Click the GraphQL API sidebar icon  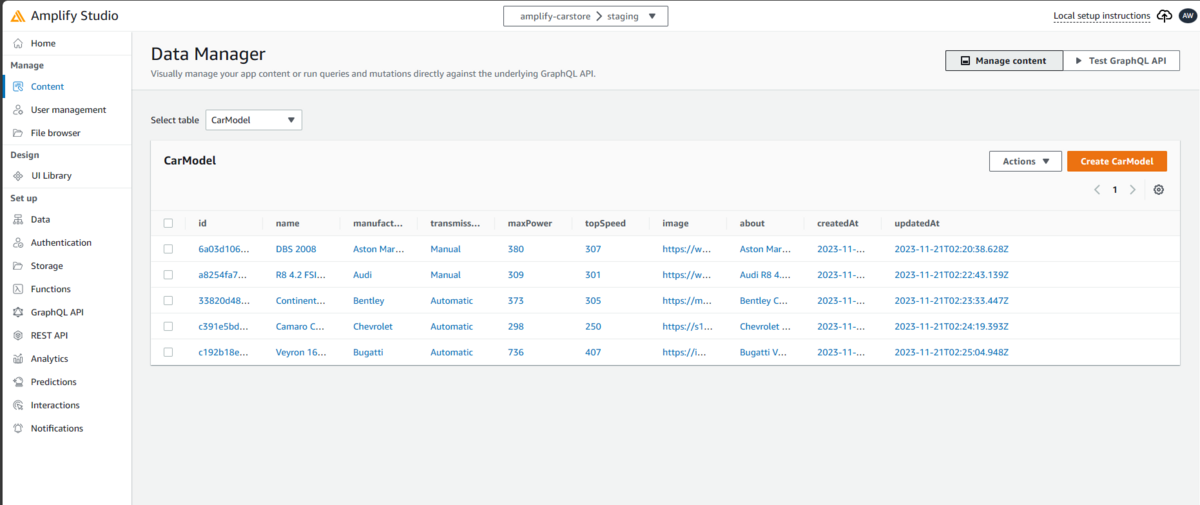tap(19, 312)
